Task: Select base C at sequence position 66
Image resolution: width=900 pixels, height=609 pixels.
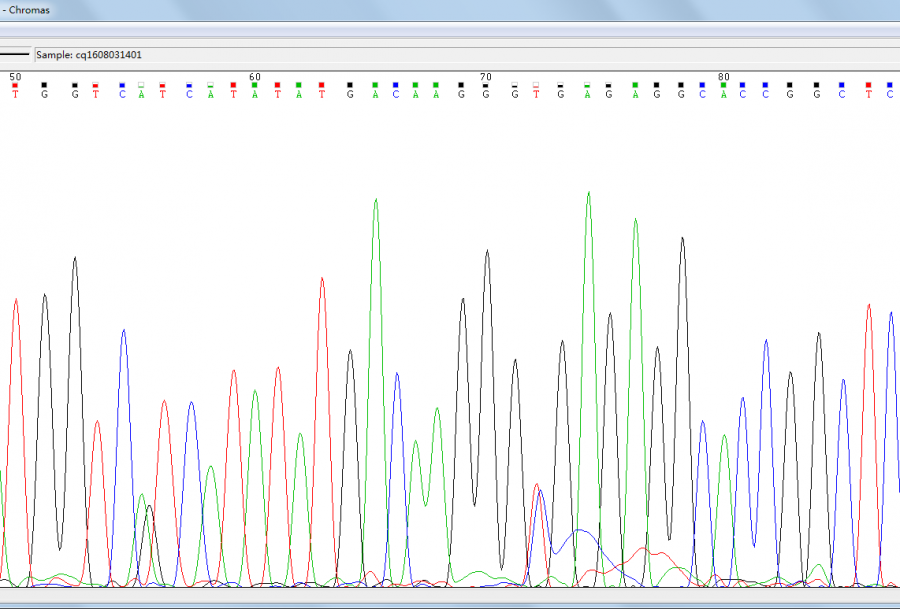Action: 395,94
